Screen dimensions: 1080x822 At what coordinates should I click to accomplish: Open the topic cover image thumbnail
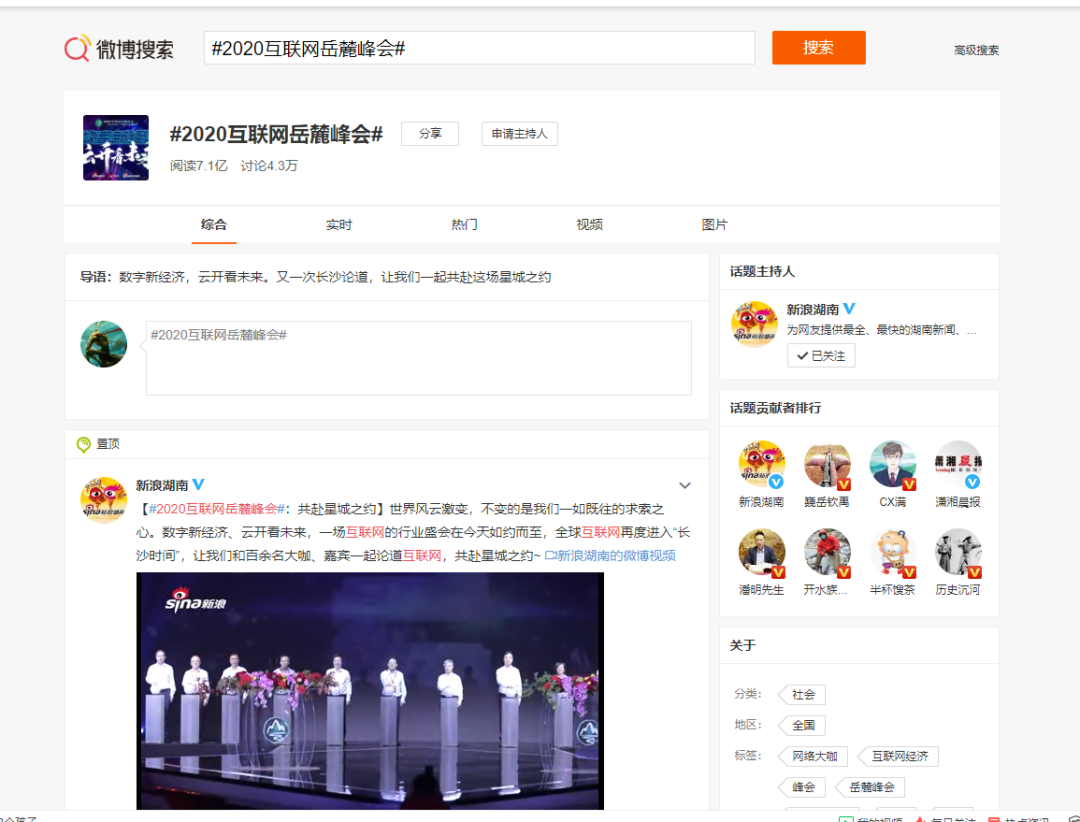pos(116,147)
